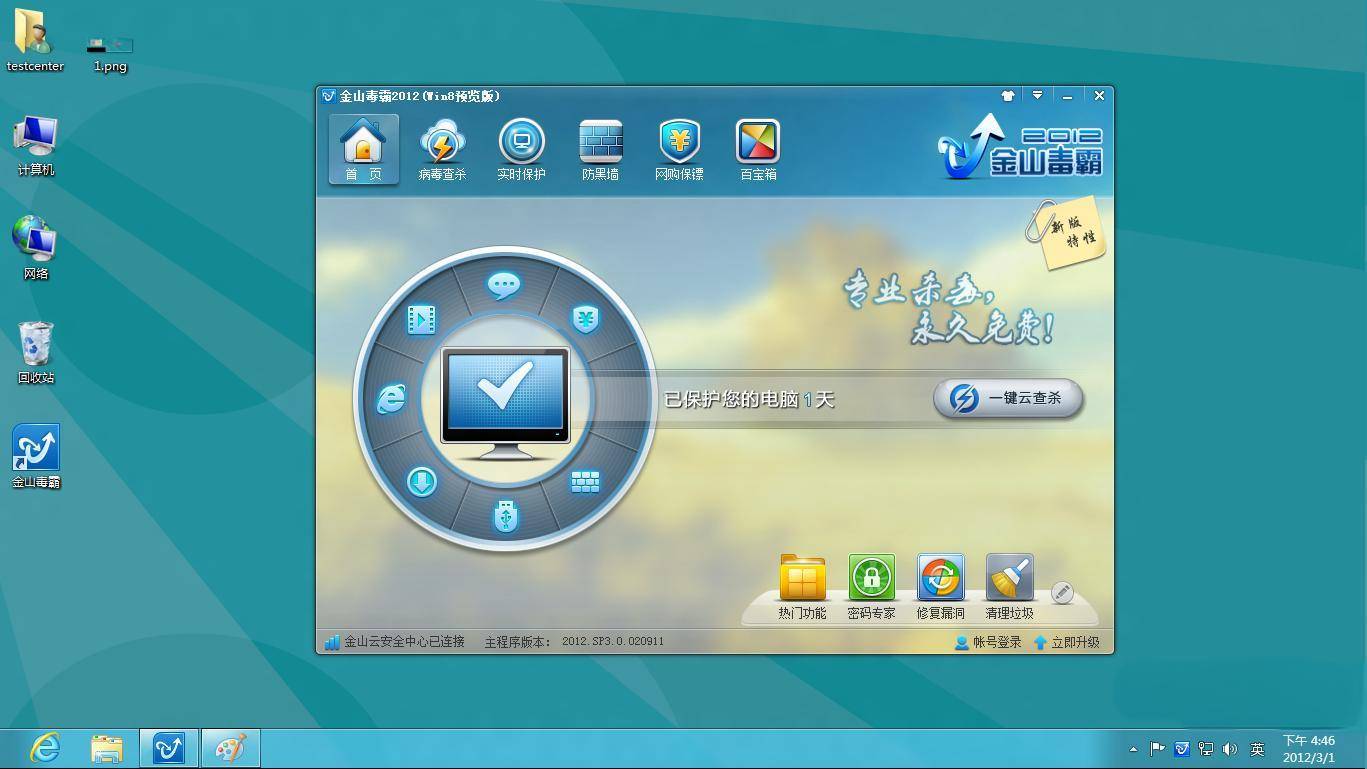The height and width of the screenshot is (769, 1367).
Task: Open the Paint taskbar button
Action: [x=231, y=748]
